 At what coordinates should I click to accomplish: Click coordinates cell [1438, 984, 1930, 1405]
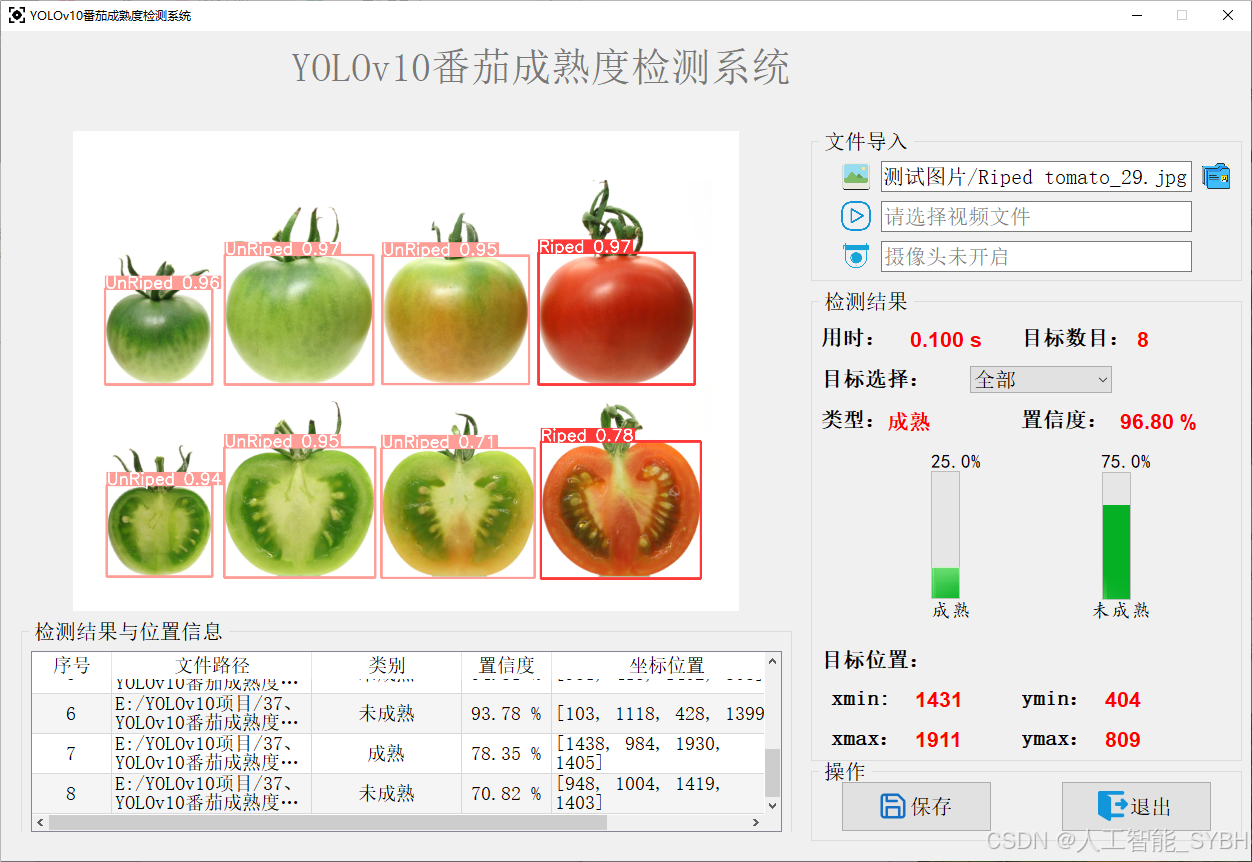pos(659,754)
